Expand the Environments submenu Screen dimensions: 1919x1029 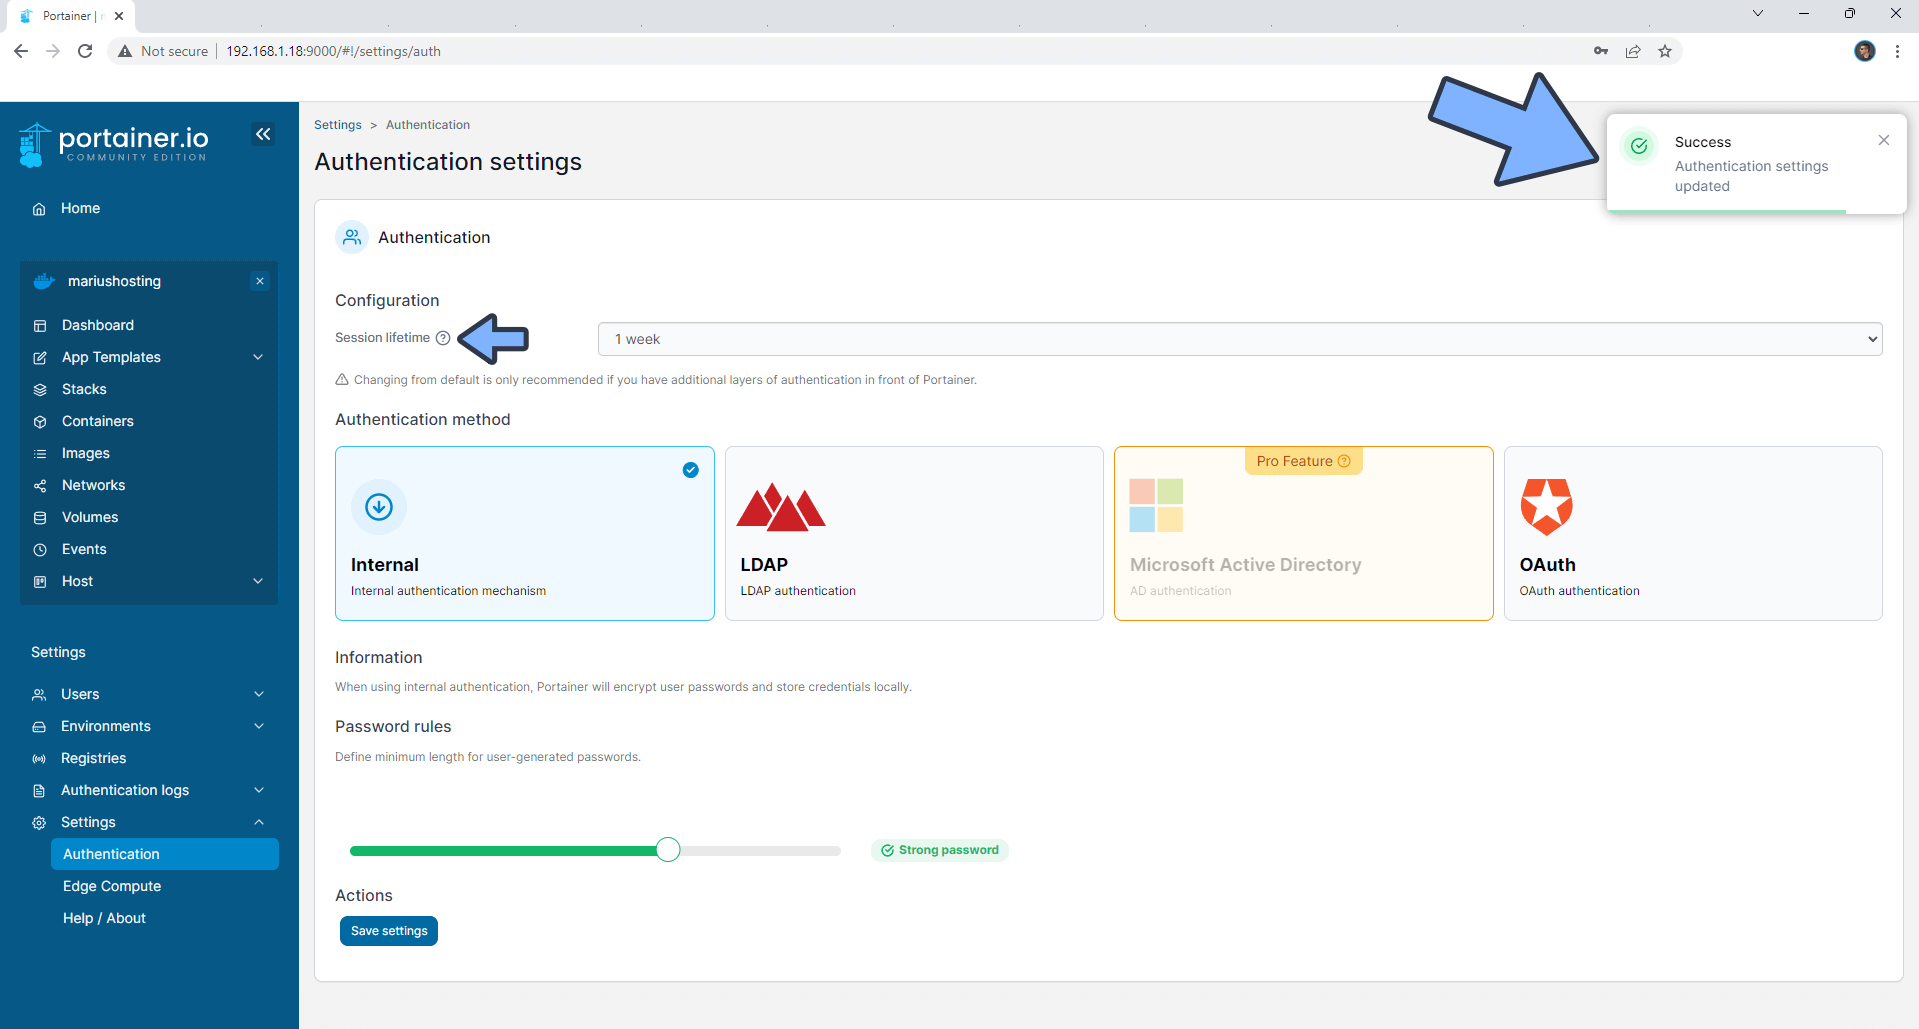259,726
